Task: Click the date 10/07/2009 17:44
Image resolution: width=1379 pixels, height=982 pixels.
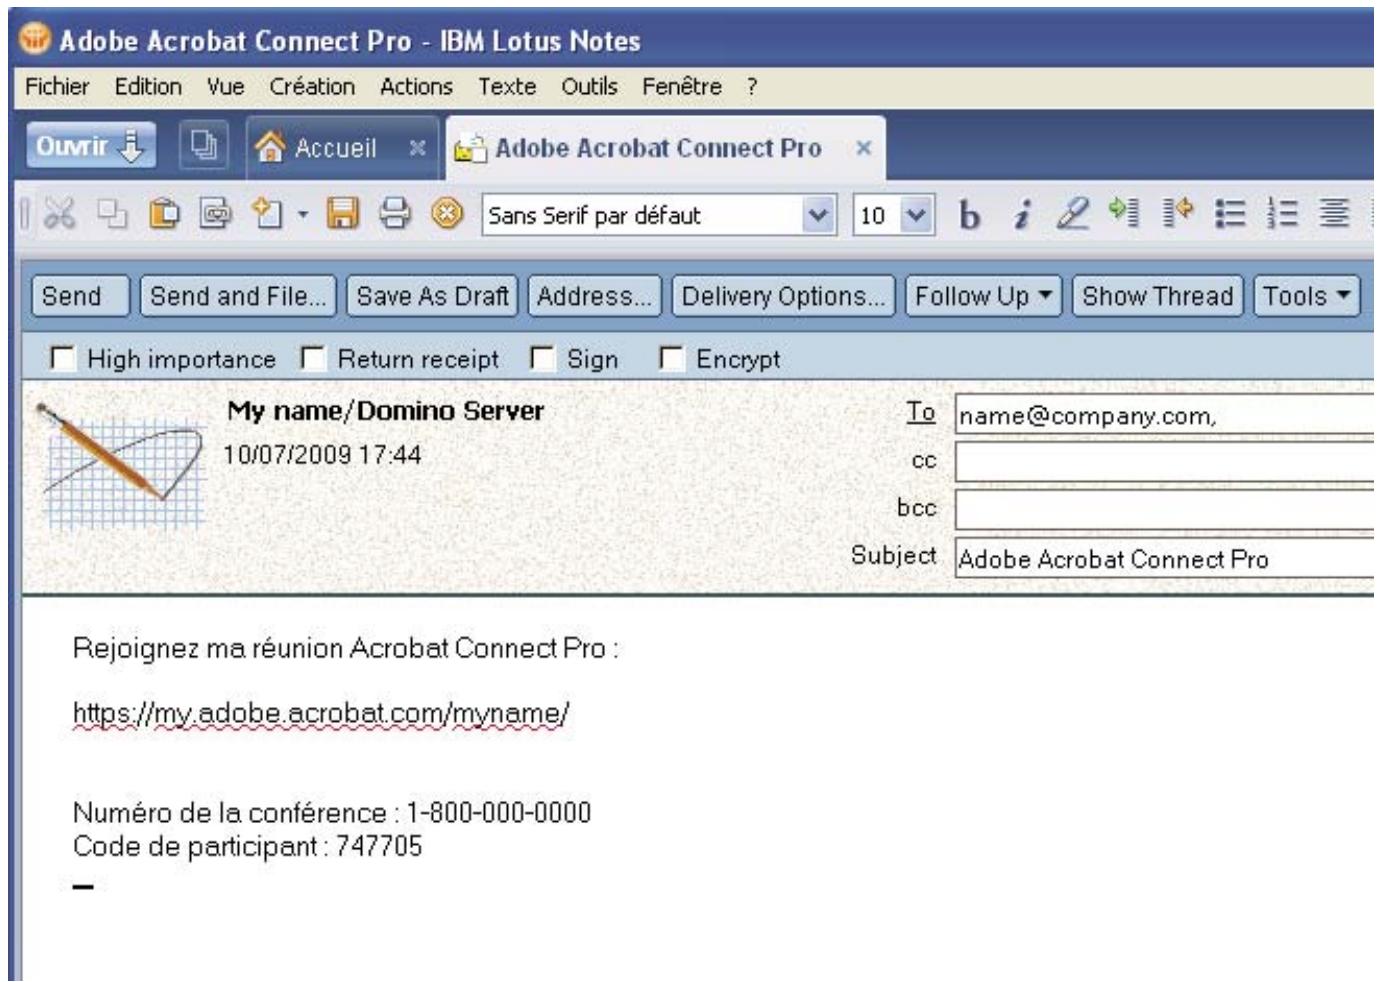Action: [322, 455]
